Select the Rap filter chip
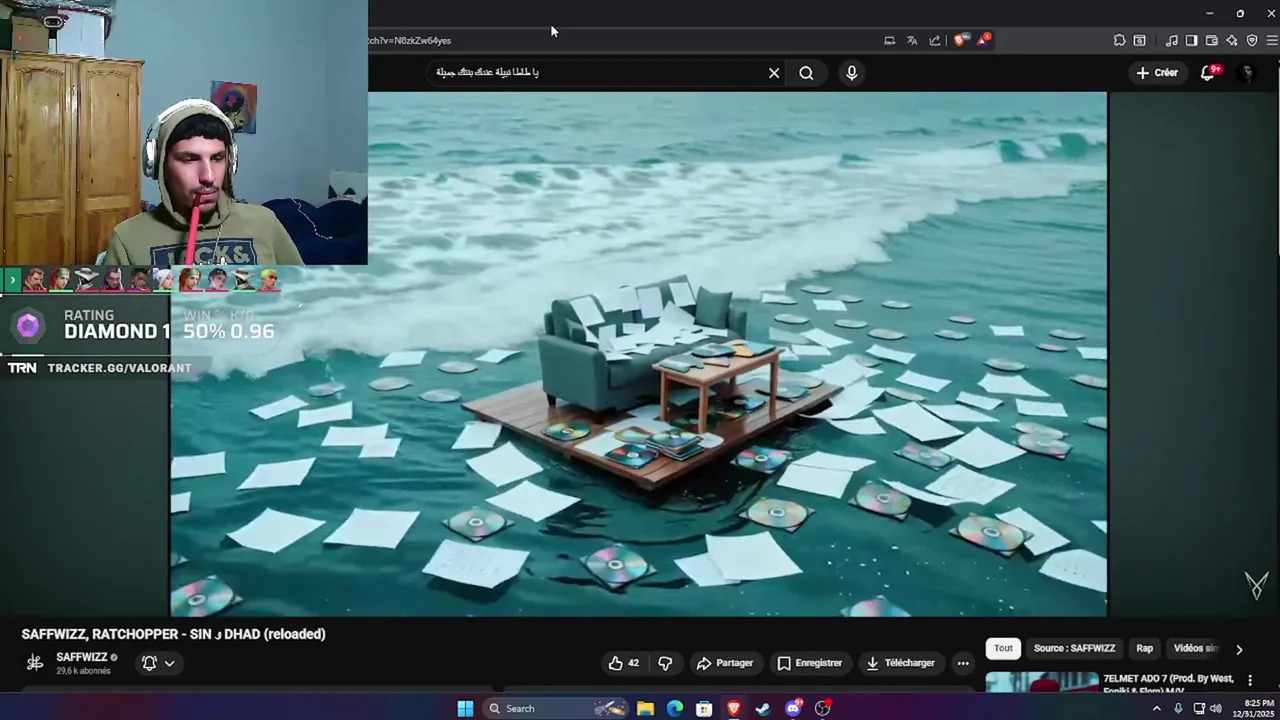 [1144, 648]
